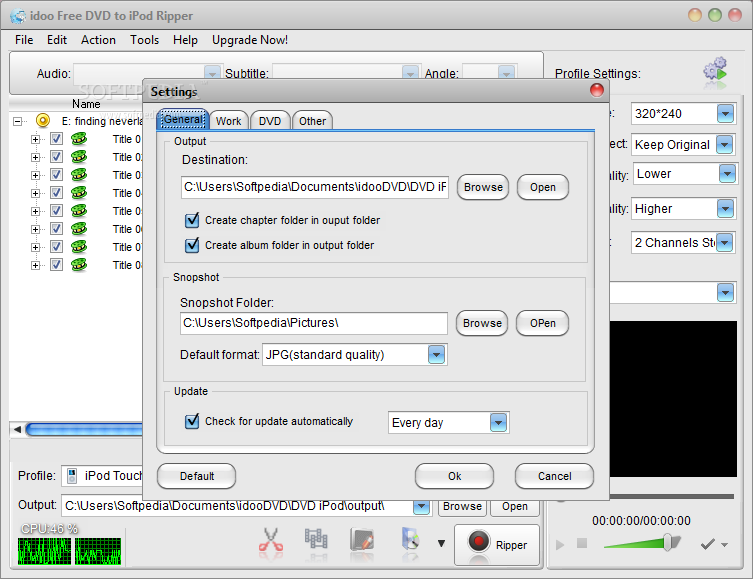The width and height of the screenshot is (753, 579).
Task: Open the Every day update frequency dropdown
Action: coord(498,422)
